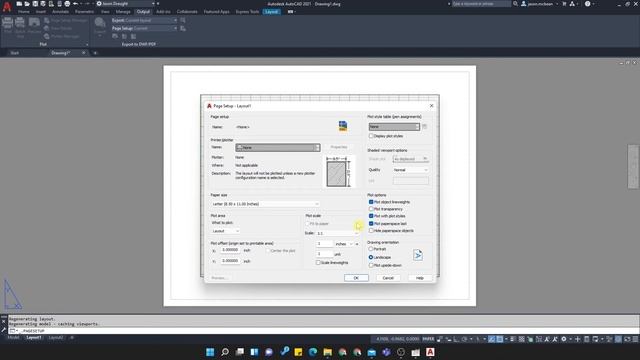The height and width of the screenshot is (360, 640).
Task: Open the Plot style table dropdown
Action: click(x=394, y=127)
